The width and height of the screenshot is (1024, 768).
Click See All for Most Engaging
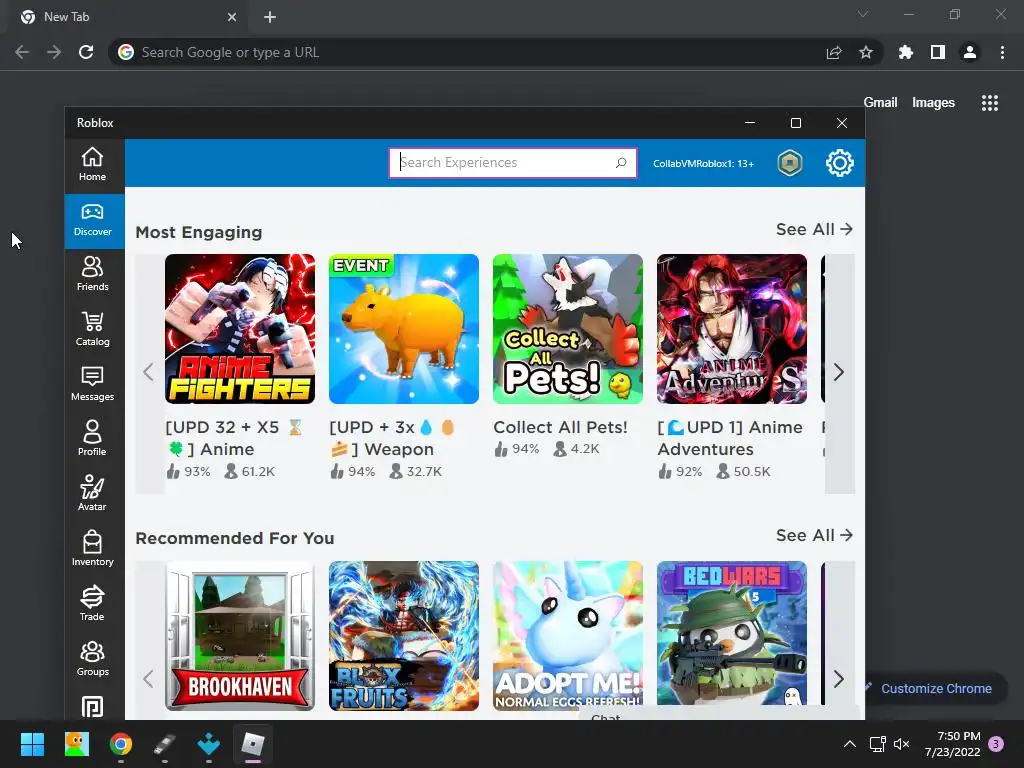(x=814, y=229)
